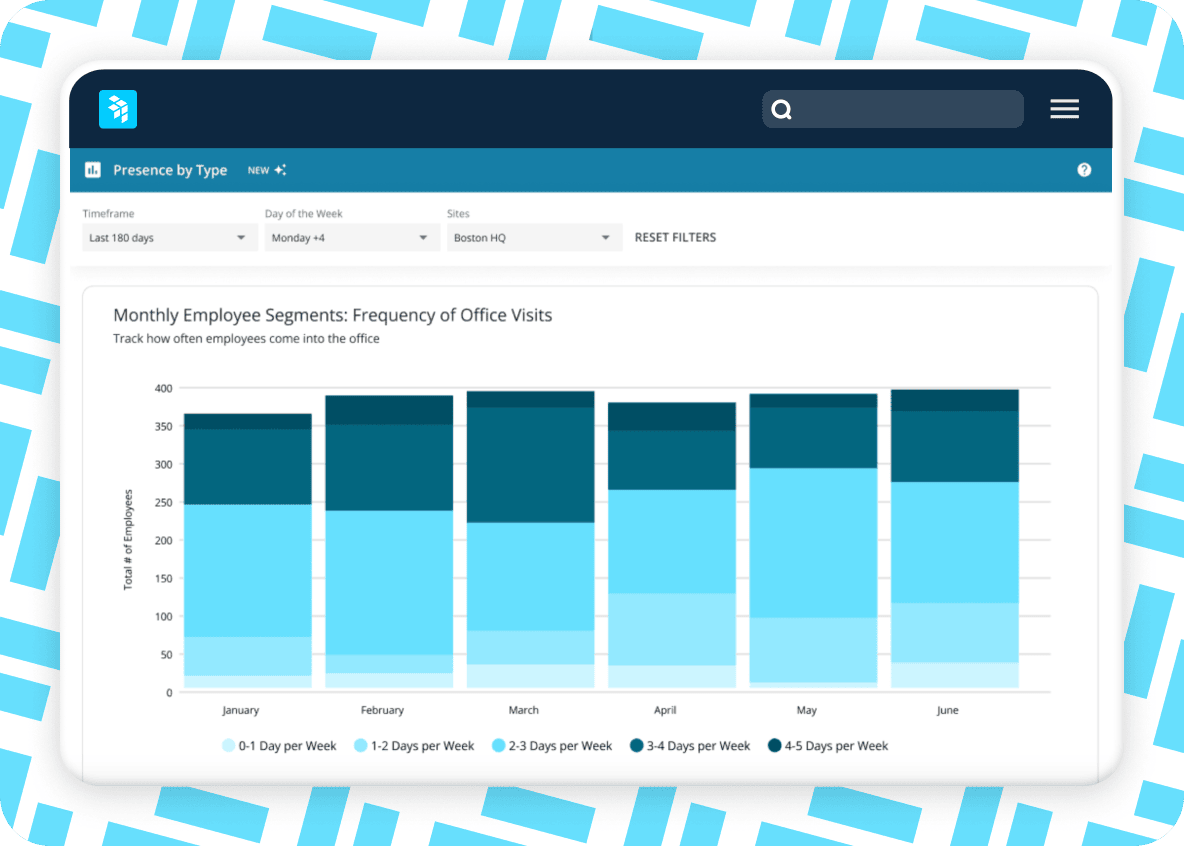1184x846 pixels.
Task: Click RESET FILTERS
Action: click(x=675, y=237)
